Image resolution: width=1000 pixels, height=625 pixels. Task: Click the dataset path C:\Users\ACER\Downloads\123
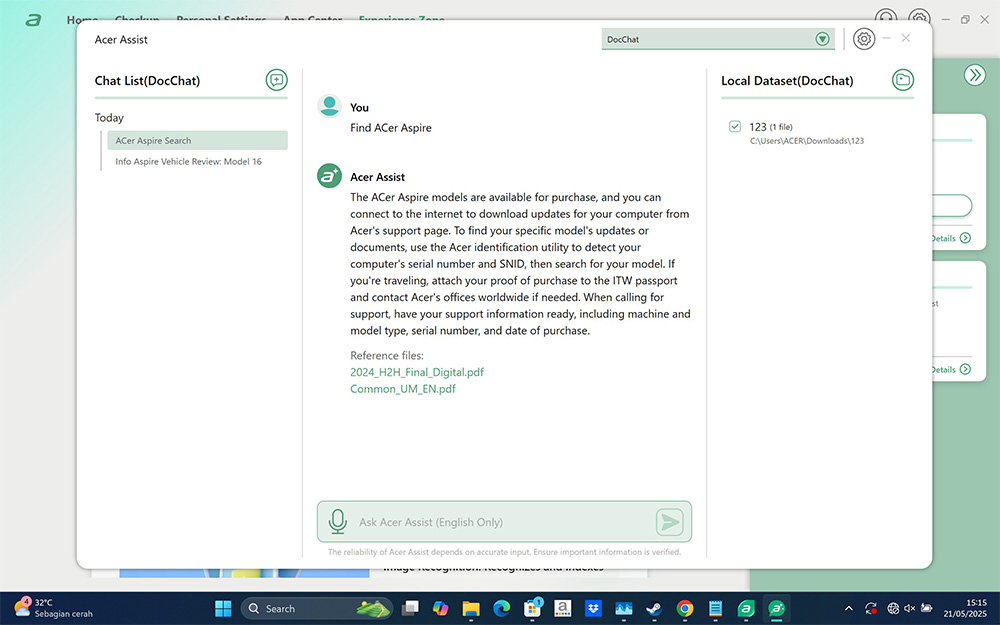pyautogui.click(x=807, y=140)
